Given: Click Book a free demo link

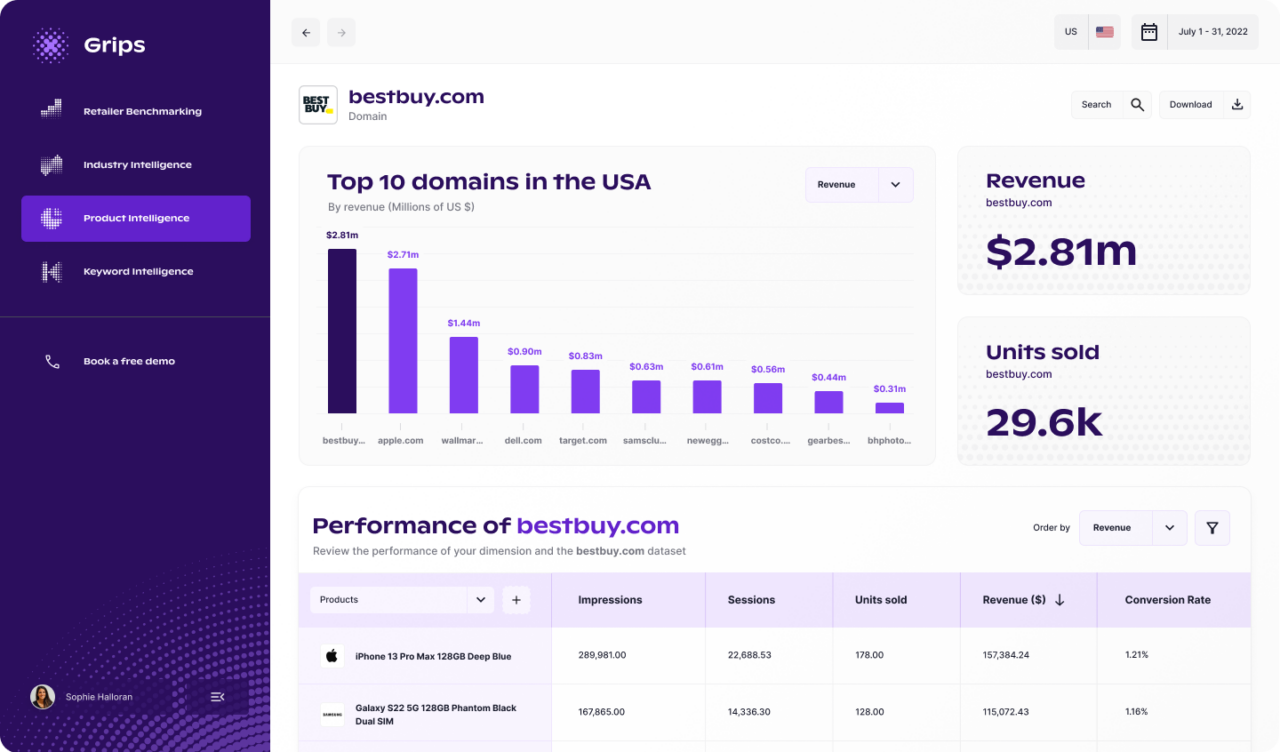Looking at the screenshot, I should [128, 361].
